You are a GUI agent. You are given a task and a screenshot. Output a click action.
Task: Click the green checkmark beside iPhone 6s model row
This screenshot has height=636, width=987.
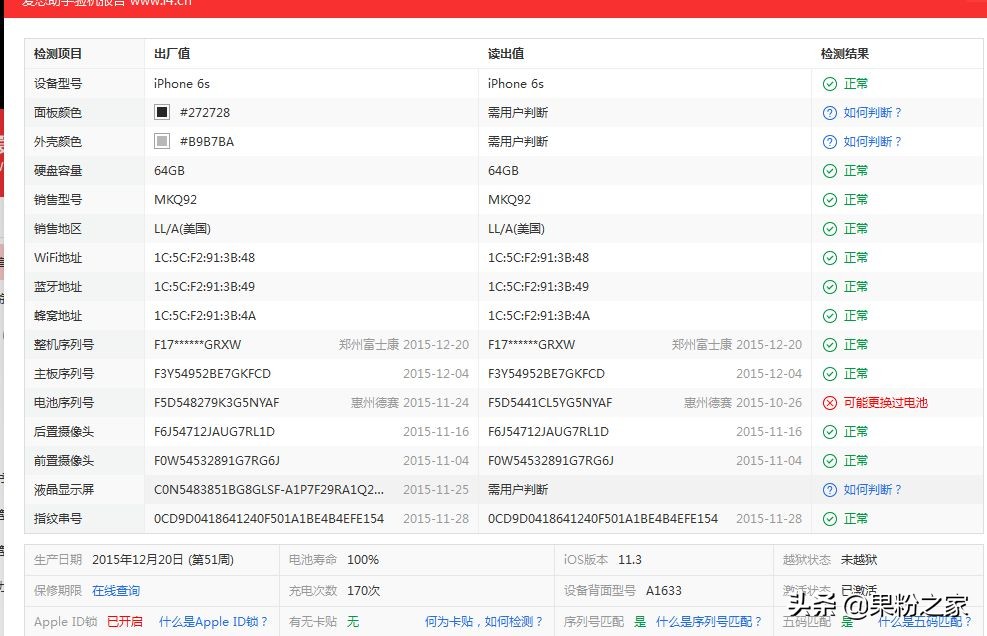[829, 84]
